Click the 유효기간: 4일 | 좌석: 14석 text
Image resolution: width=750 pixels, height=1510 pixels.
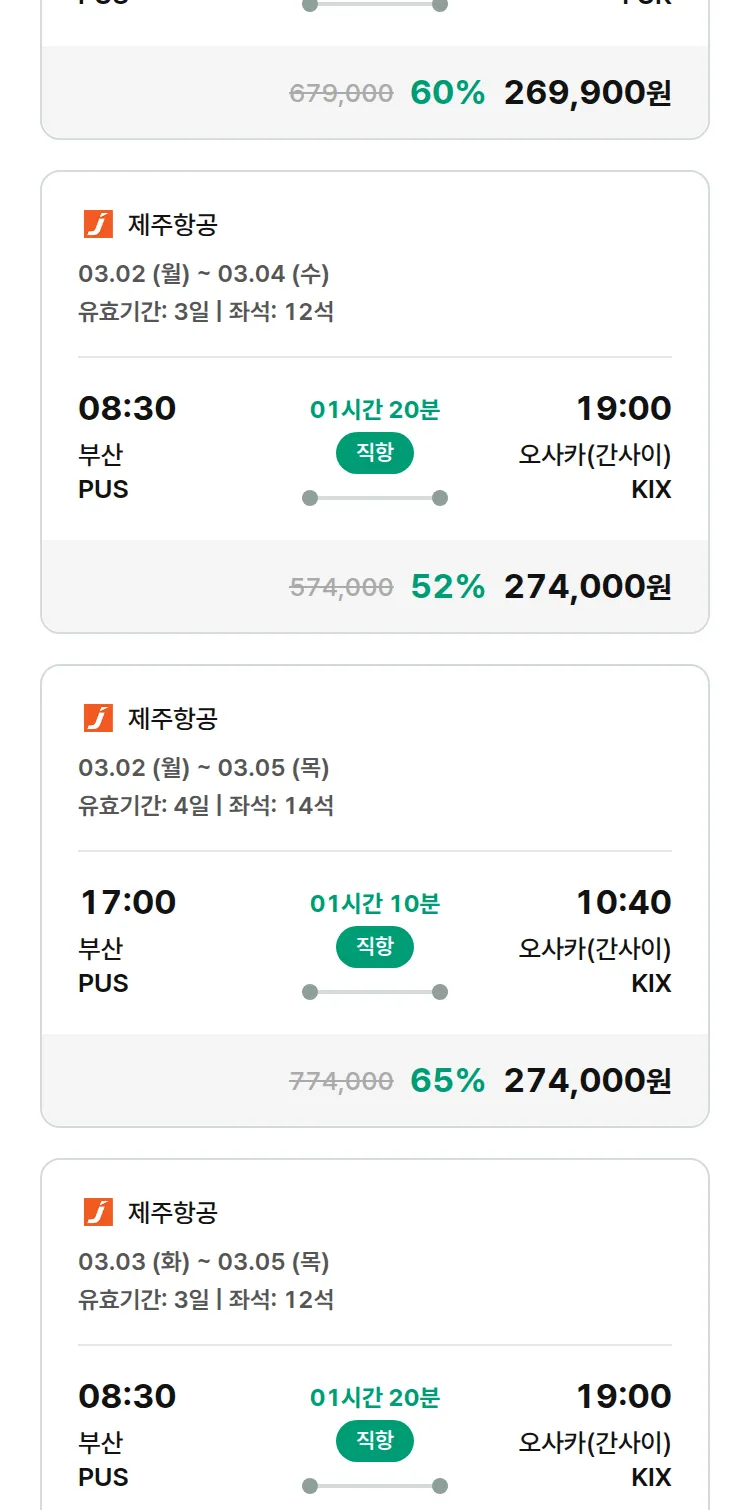(x=206, y=805)
